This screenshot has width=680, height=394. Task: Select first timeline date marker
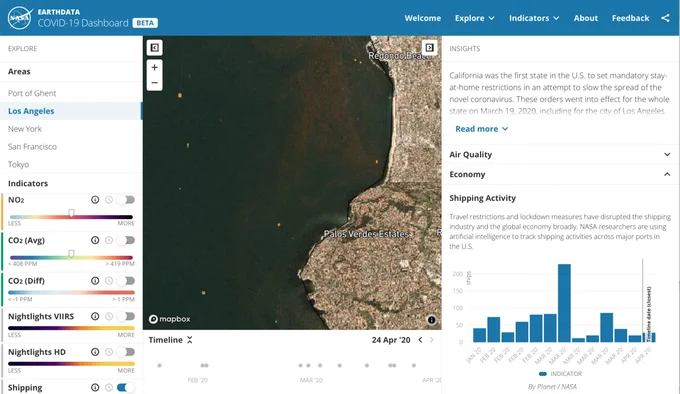tap(159, 365)
